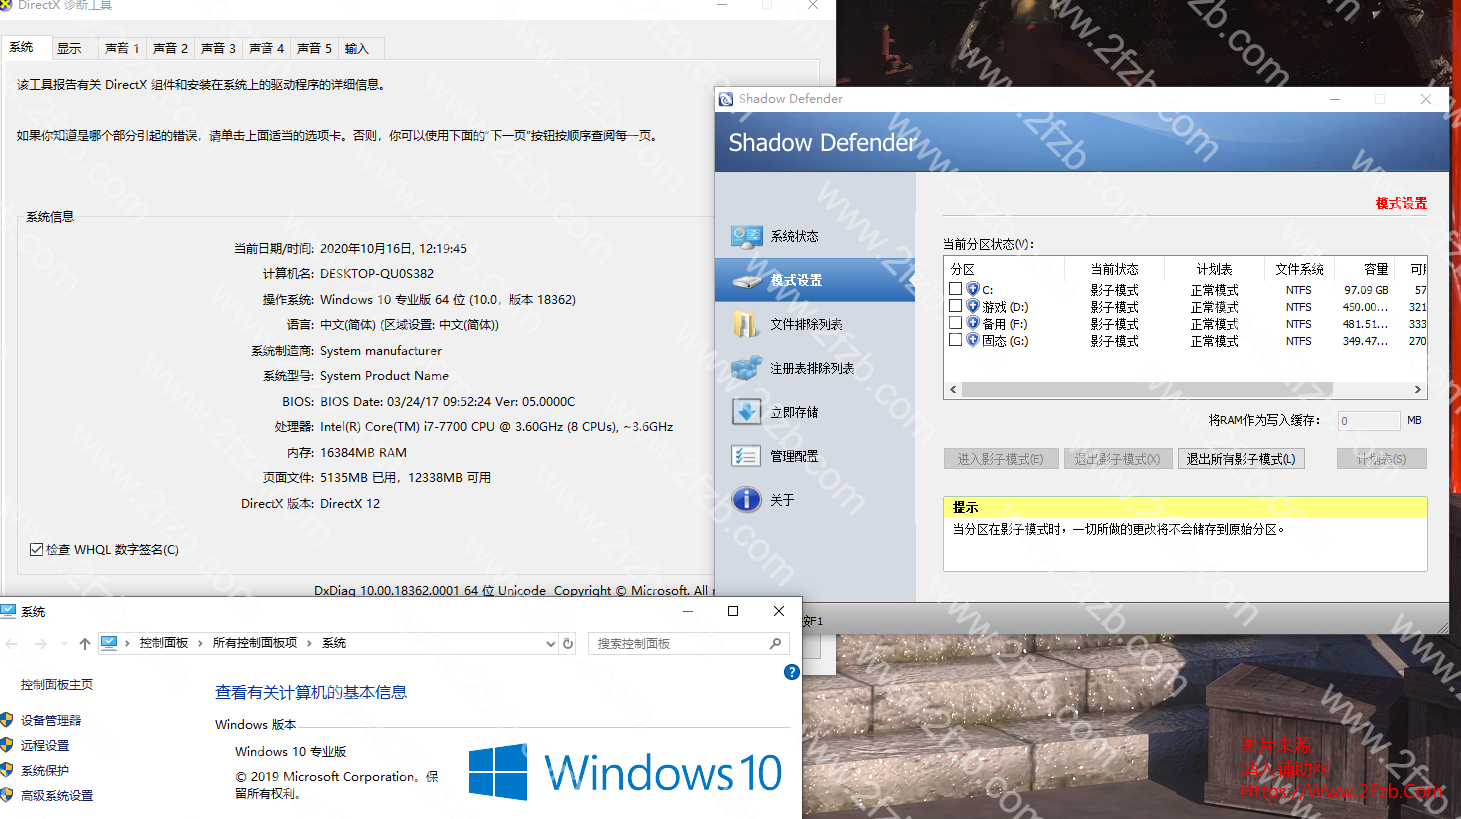The image size is (1461, 819).
Task: Check the box for 备用 (F:)
Action: 955,323
